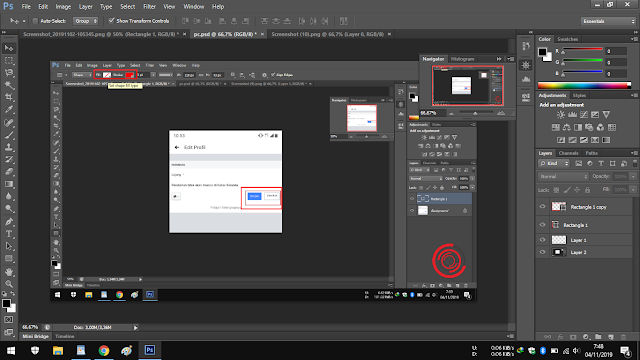This screenshot has width=640, height=360.
Task: Open the layer blend mode Normal dropdown
Action: click(563, 177)
